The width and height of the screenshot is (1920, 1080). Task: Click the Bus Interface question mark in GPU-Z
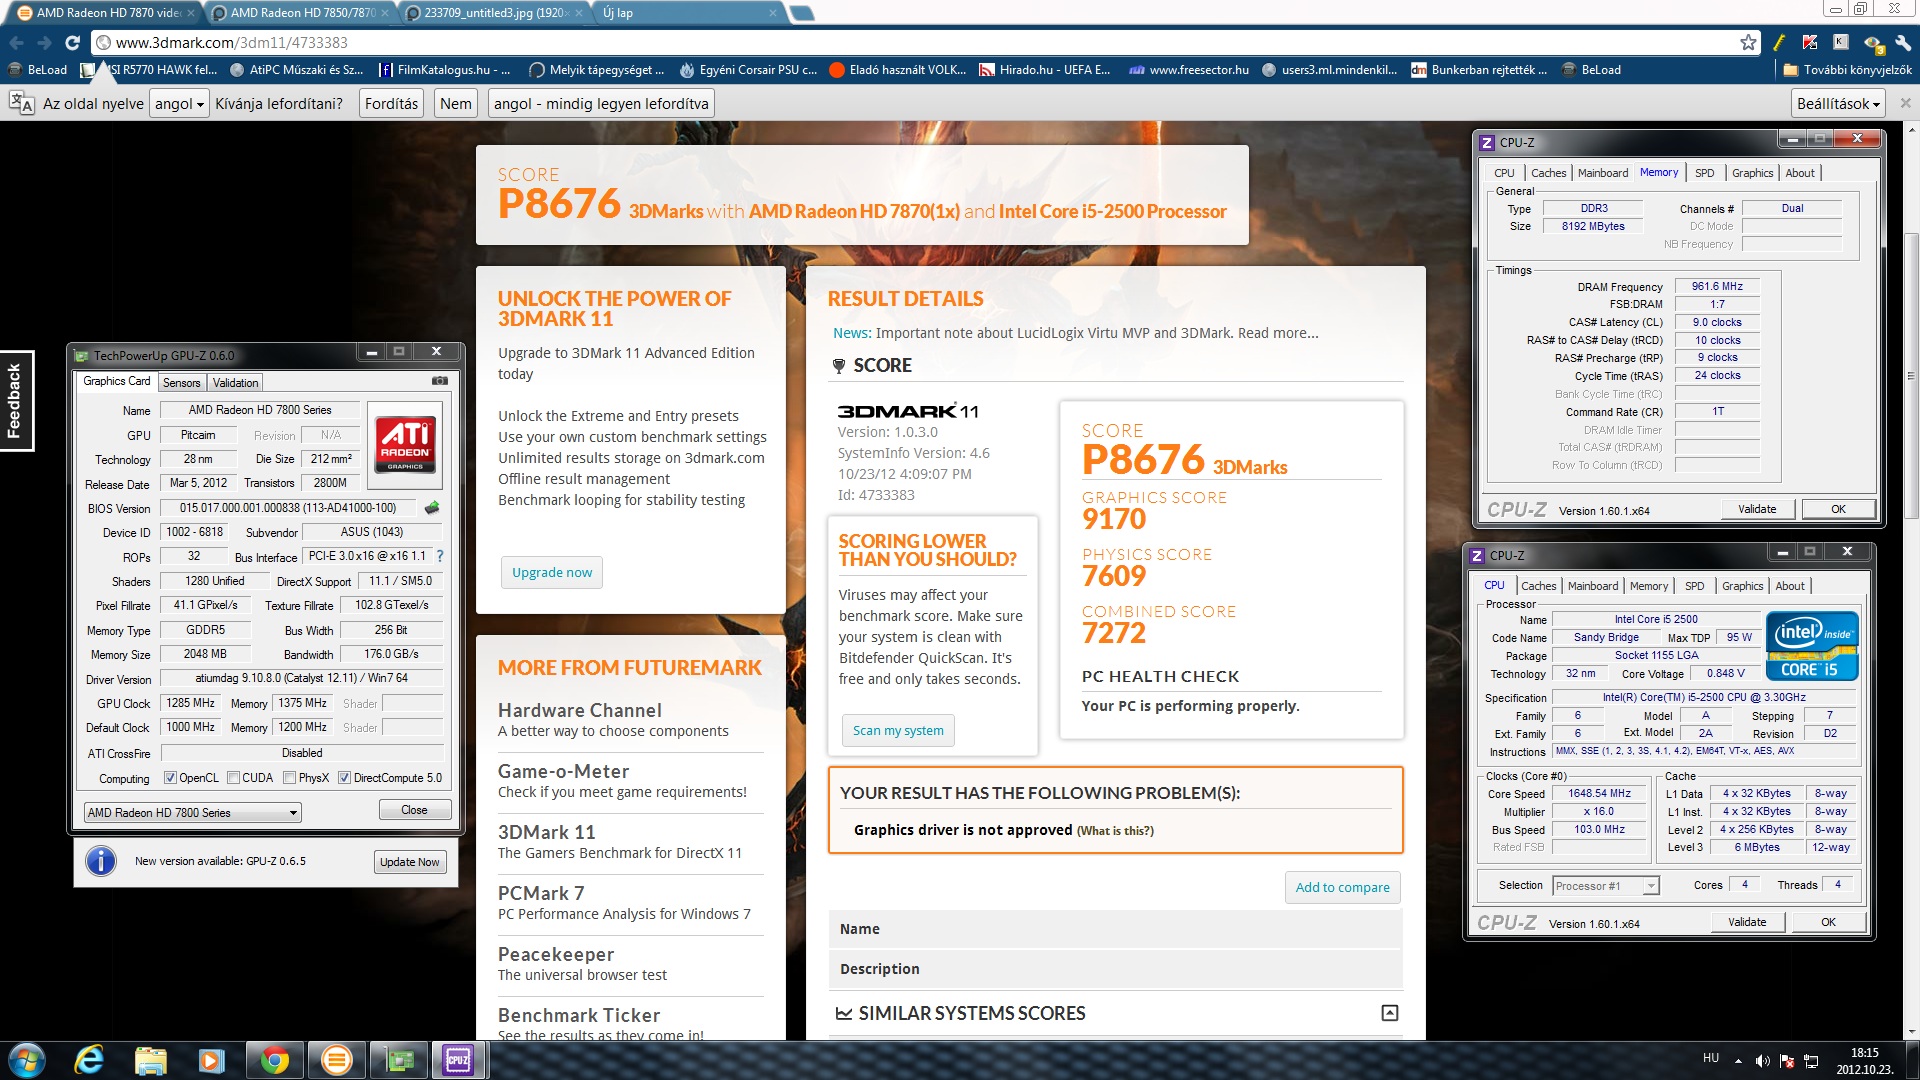click(440, 556)
